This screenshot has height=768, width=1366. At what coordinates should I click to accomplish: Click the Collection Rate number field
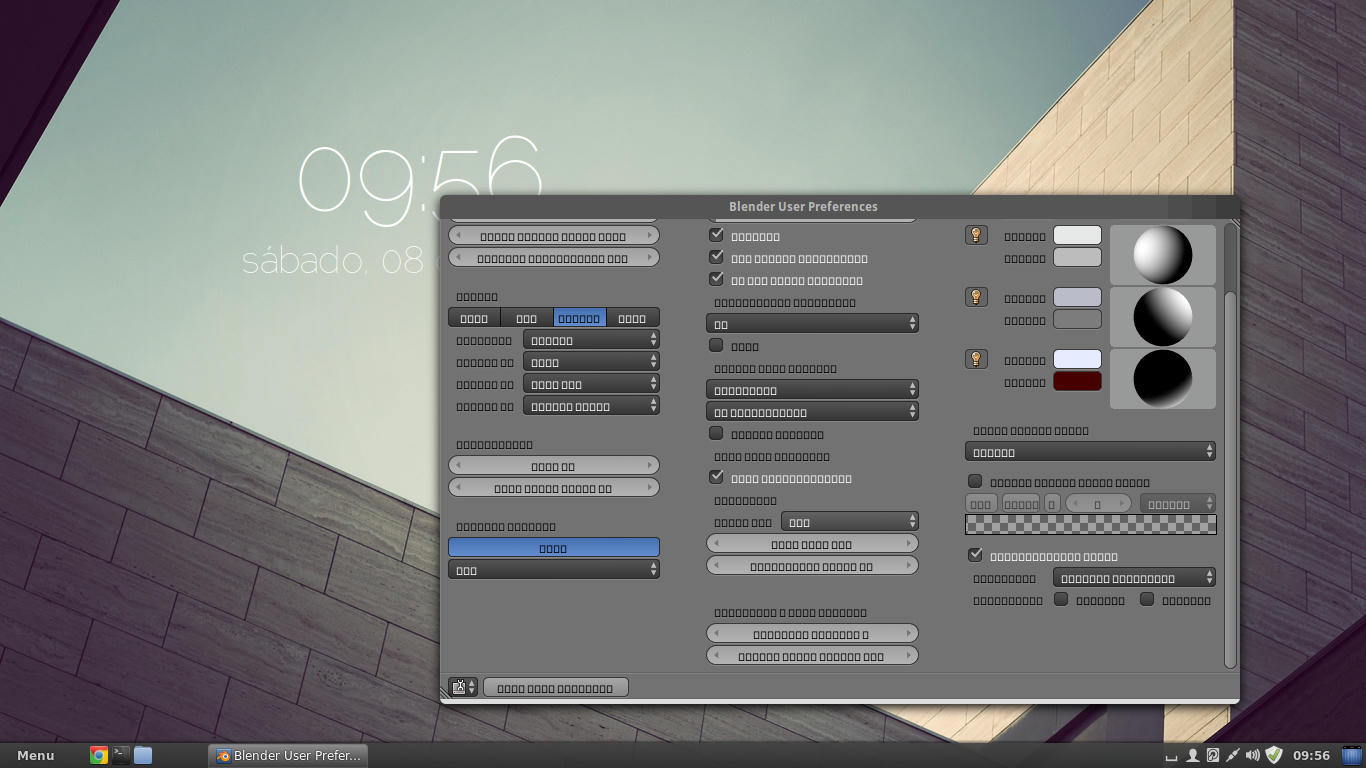(x=812, y=566)
